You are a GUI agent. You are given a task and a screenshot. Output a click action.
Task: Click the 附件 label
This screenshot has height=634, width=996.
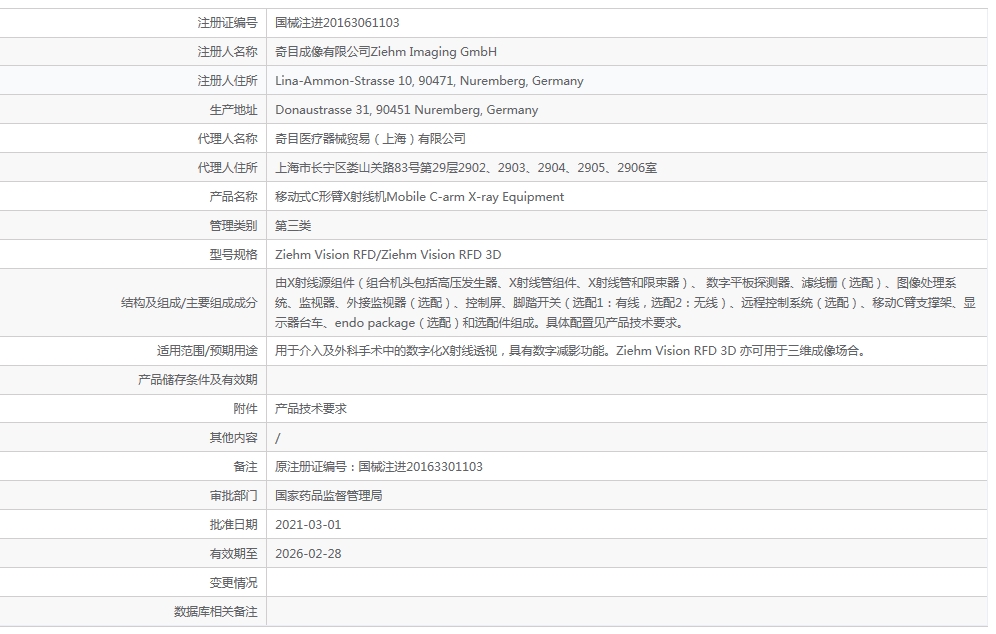pos(245,409)
